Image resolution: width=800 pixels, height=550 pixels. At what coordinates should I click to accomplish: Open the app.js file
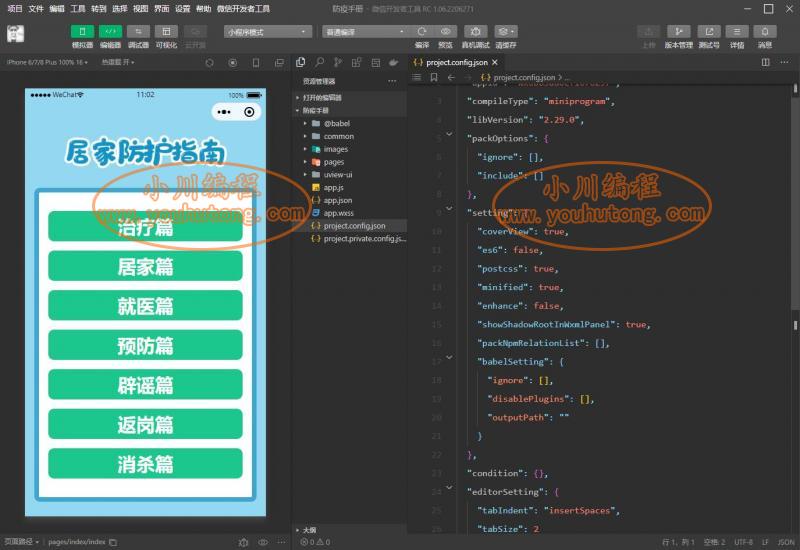(x=350, y=187)
